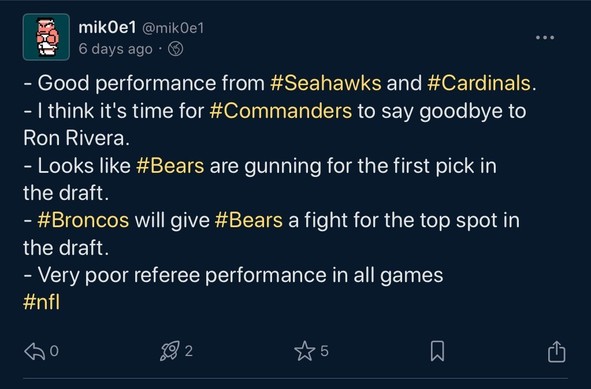591x389 pixels.
Task: Open the #Cardinals hashtag
Action: [479, 83]
